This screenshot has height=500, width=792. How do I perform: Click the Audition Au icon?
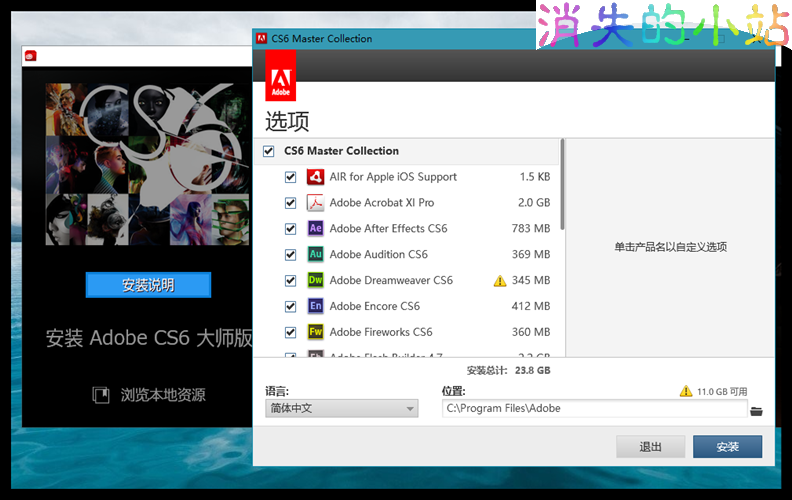coord(316,254)
